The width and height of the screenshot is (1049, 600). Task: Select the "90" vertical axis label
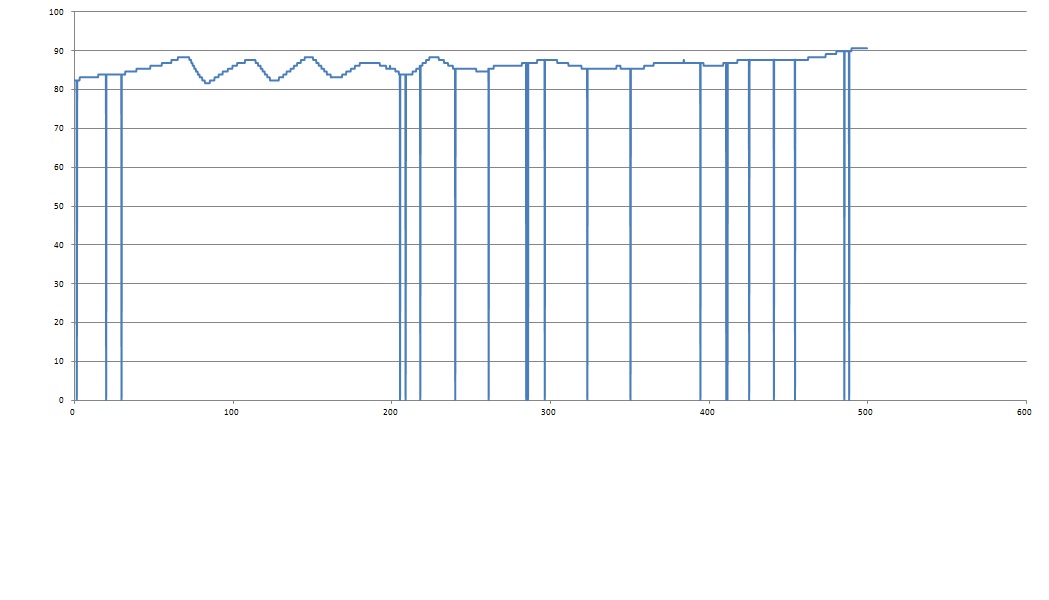click(x=57, y=51)
